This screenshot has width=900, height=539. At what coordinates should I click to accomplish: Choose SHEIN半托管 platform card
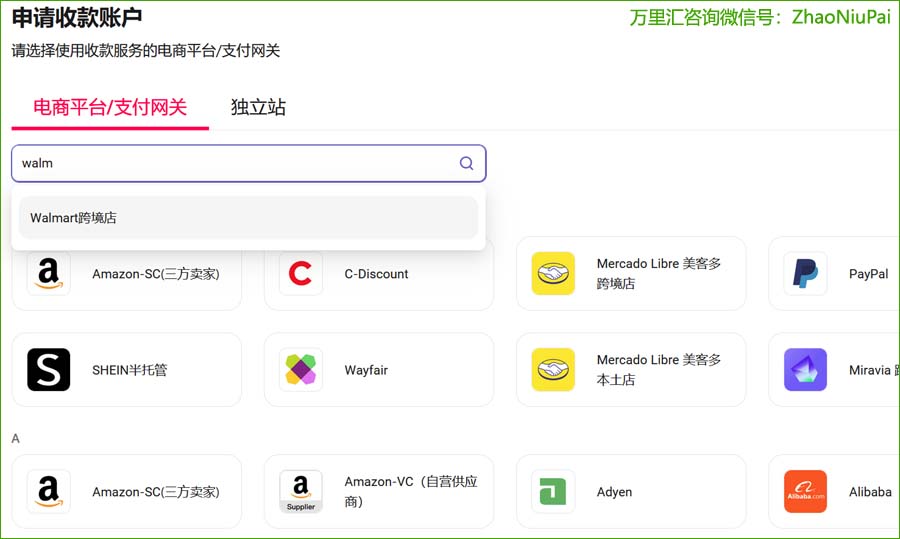click(126, 370)
